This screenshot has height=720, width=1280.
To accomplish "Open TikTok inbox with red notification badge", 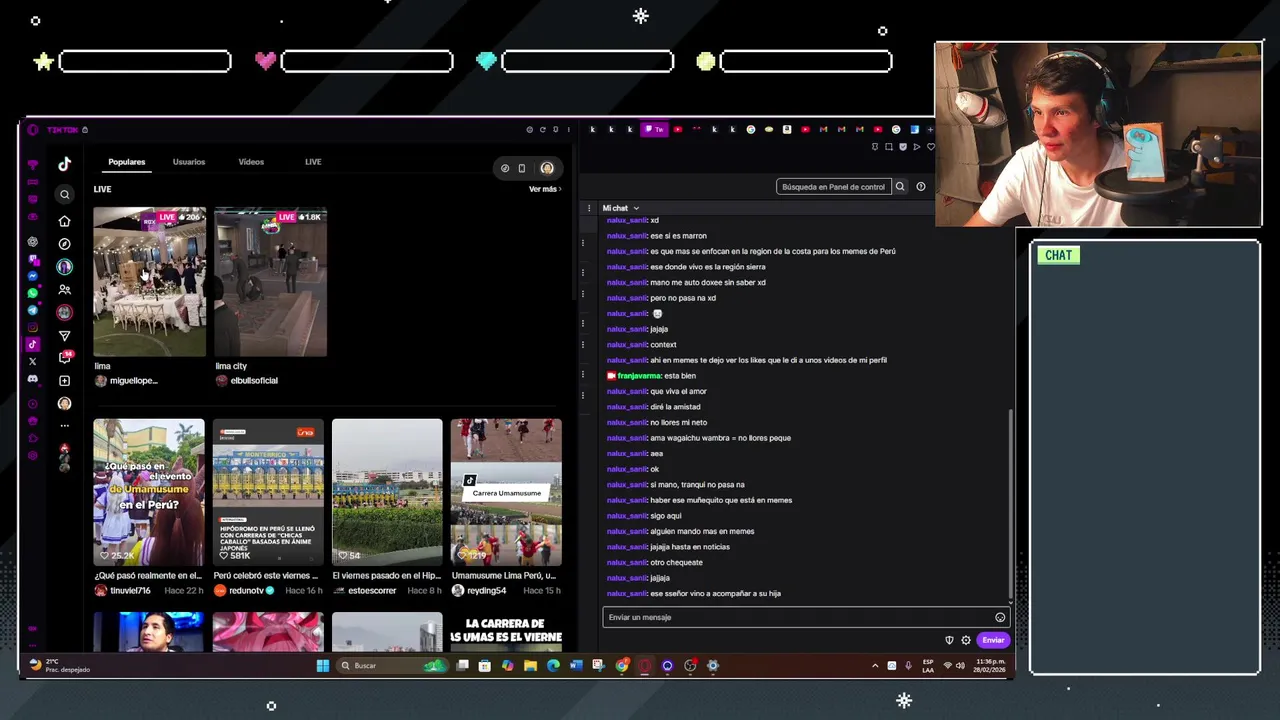I will pos(64,357).
